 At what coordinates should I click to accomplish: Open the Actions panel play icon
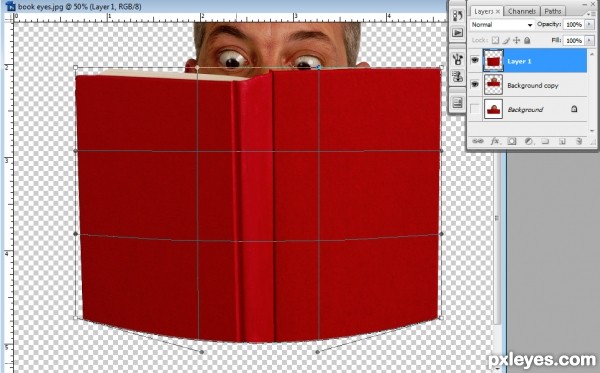[x=457, y=33]
